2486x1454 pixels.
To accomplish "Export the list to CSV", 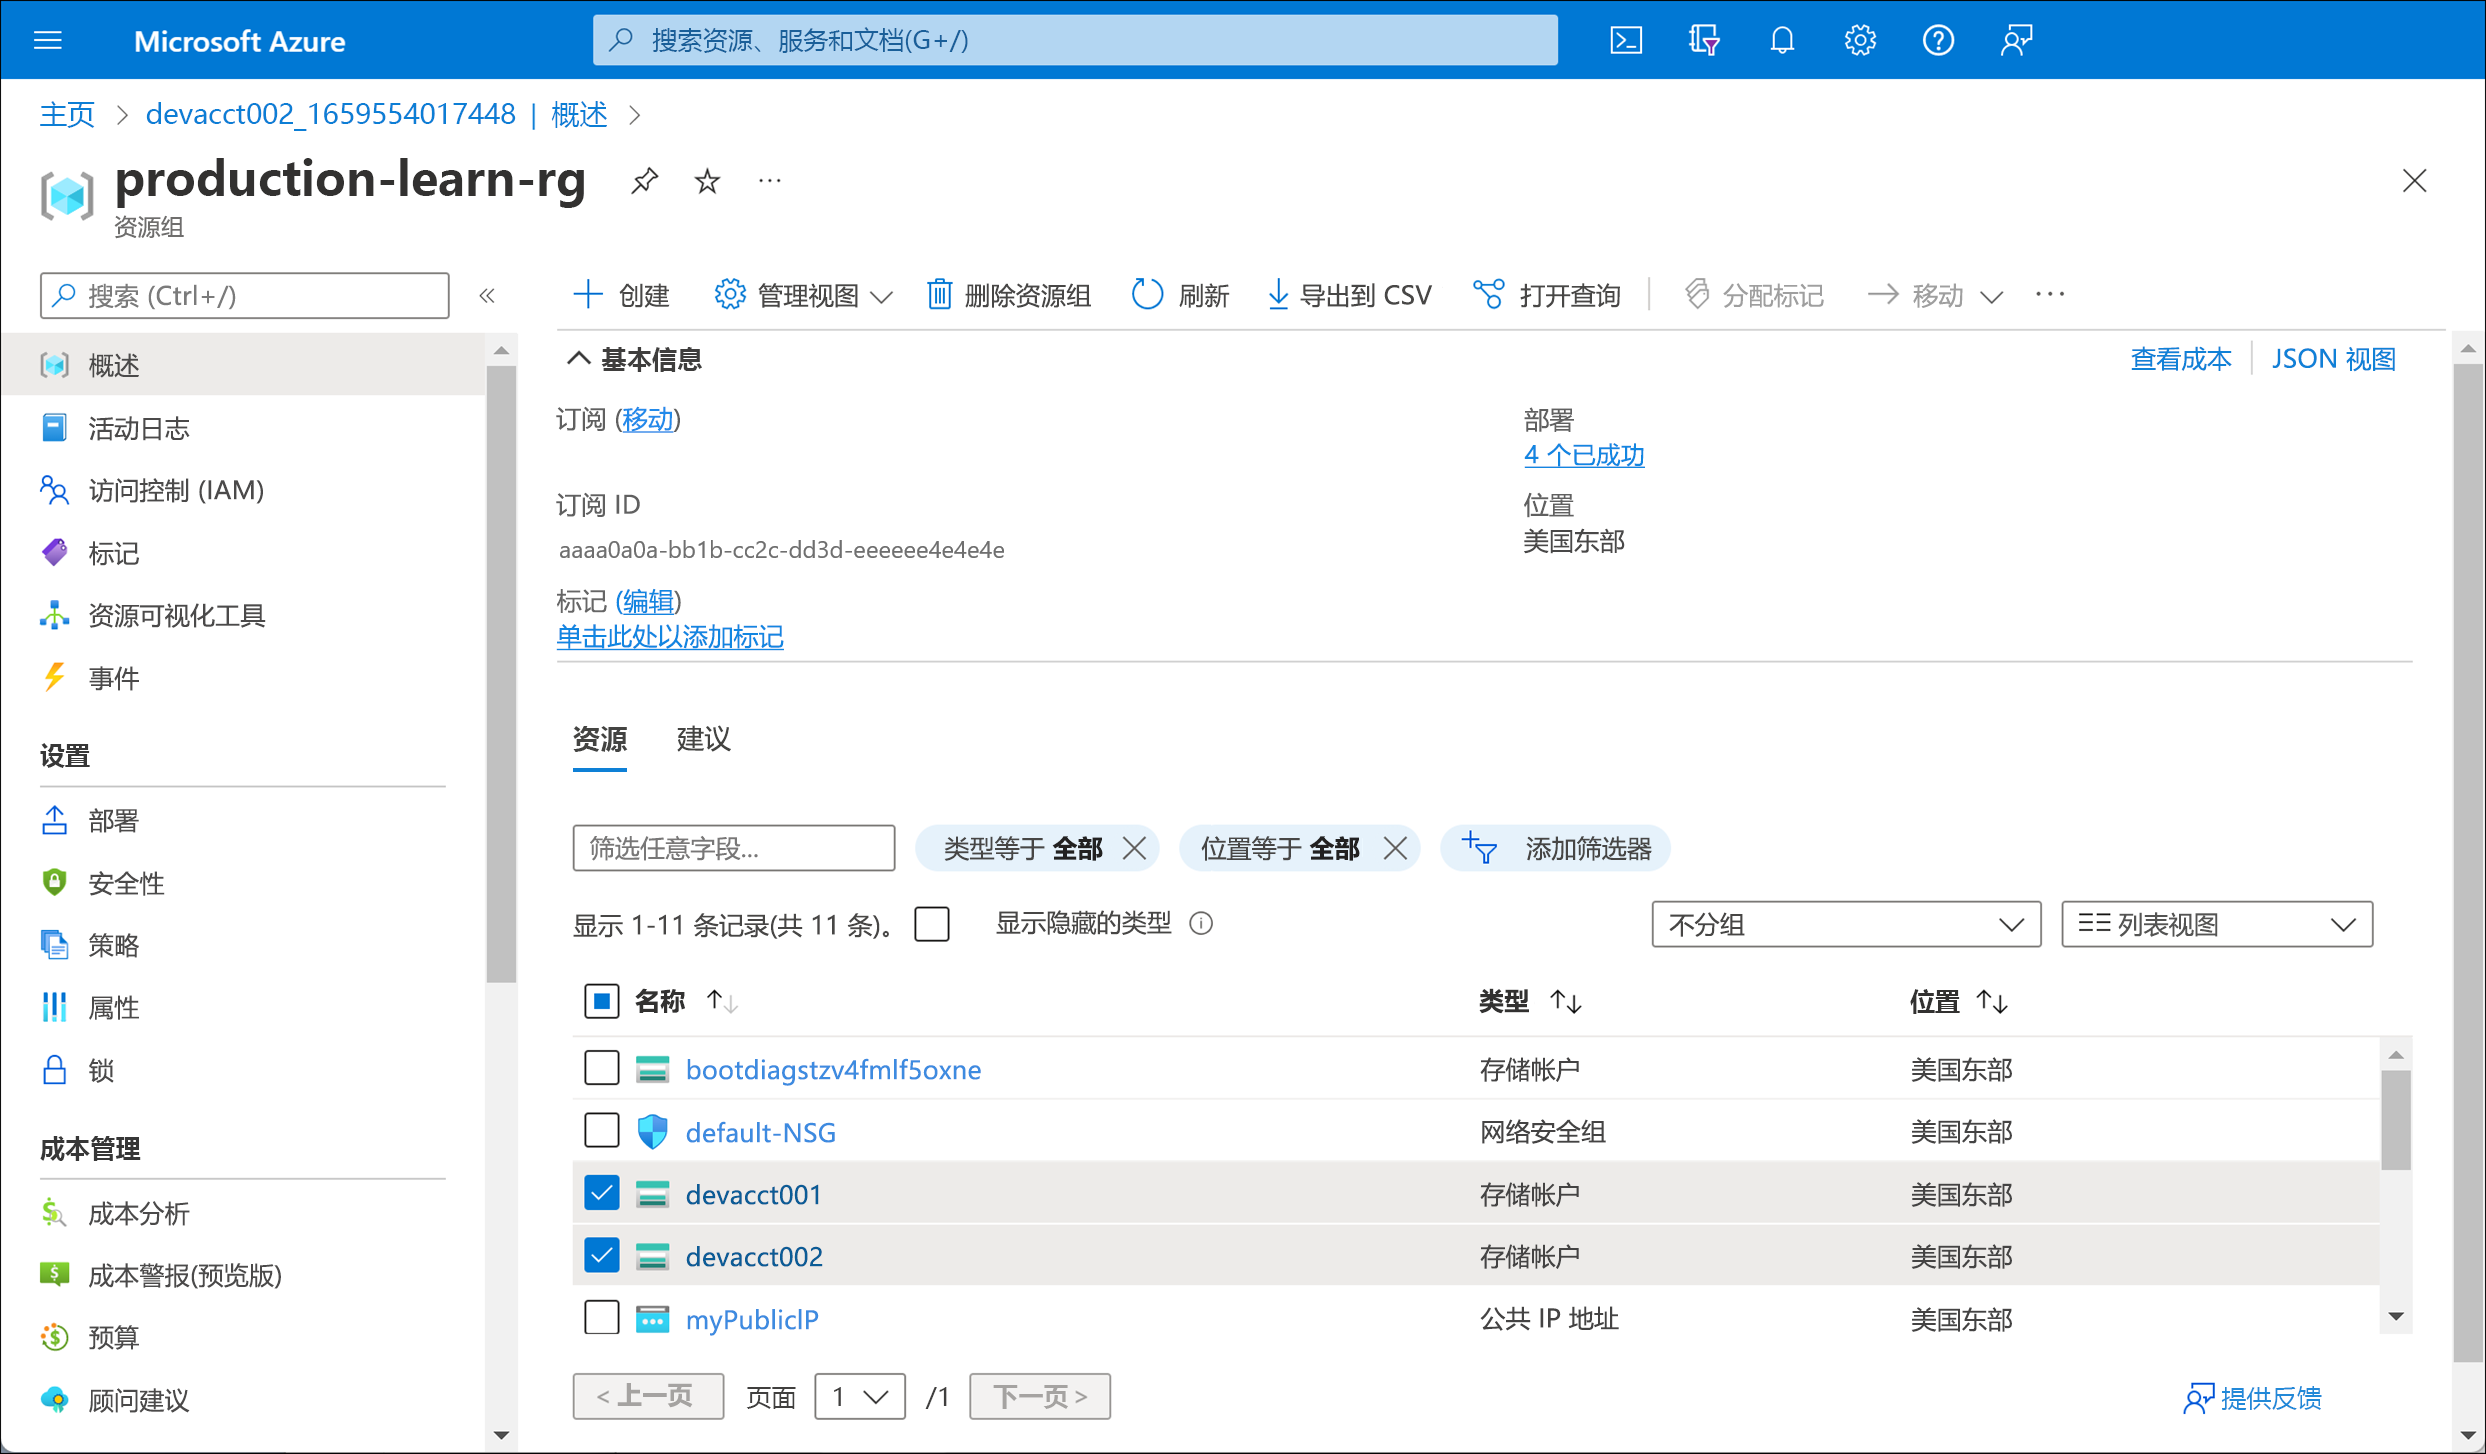I will 1349,295.
